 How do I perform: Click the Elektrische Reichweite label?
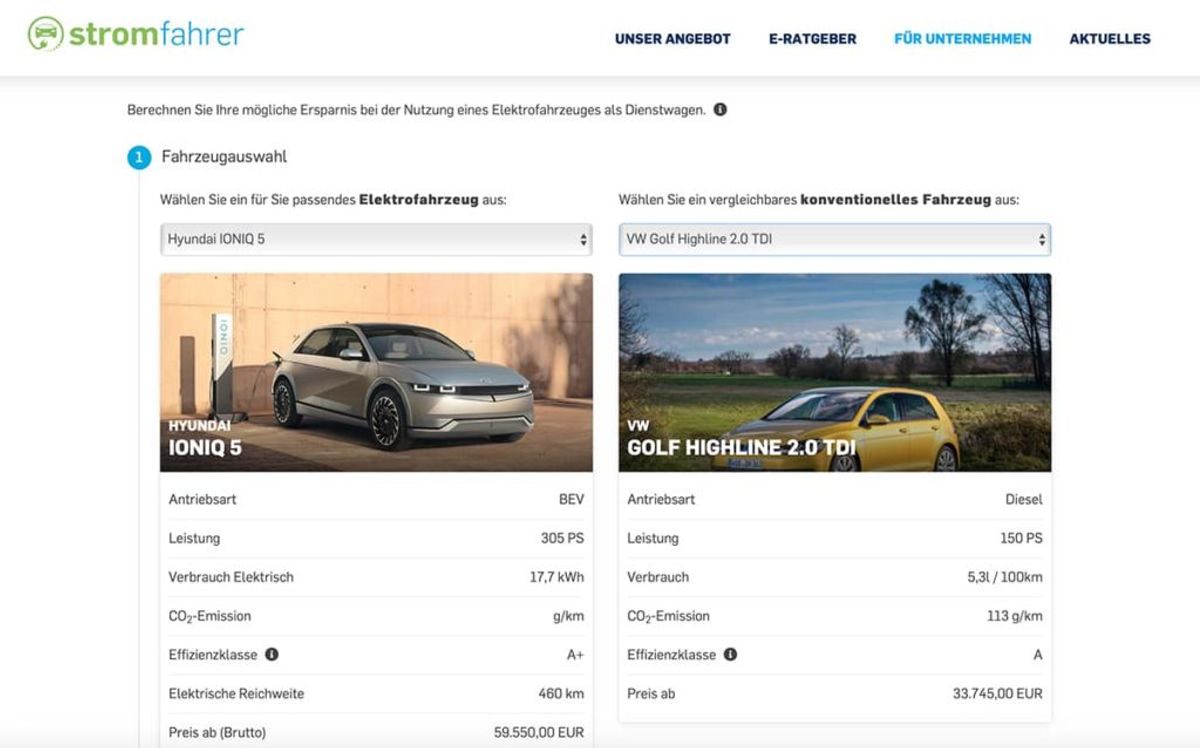pyautogui.click(x=236, y=694)
